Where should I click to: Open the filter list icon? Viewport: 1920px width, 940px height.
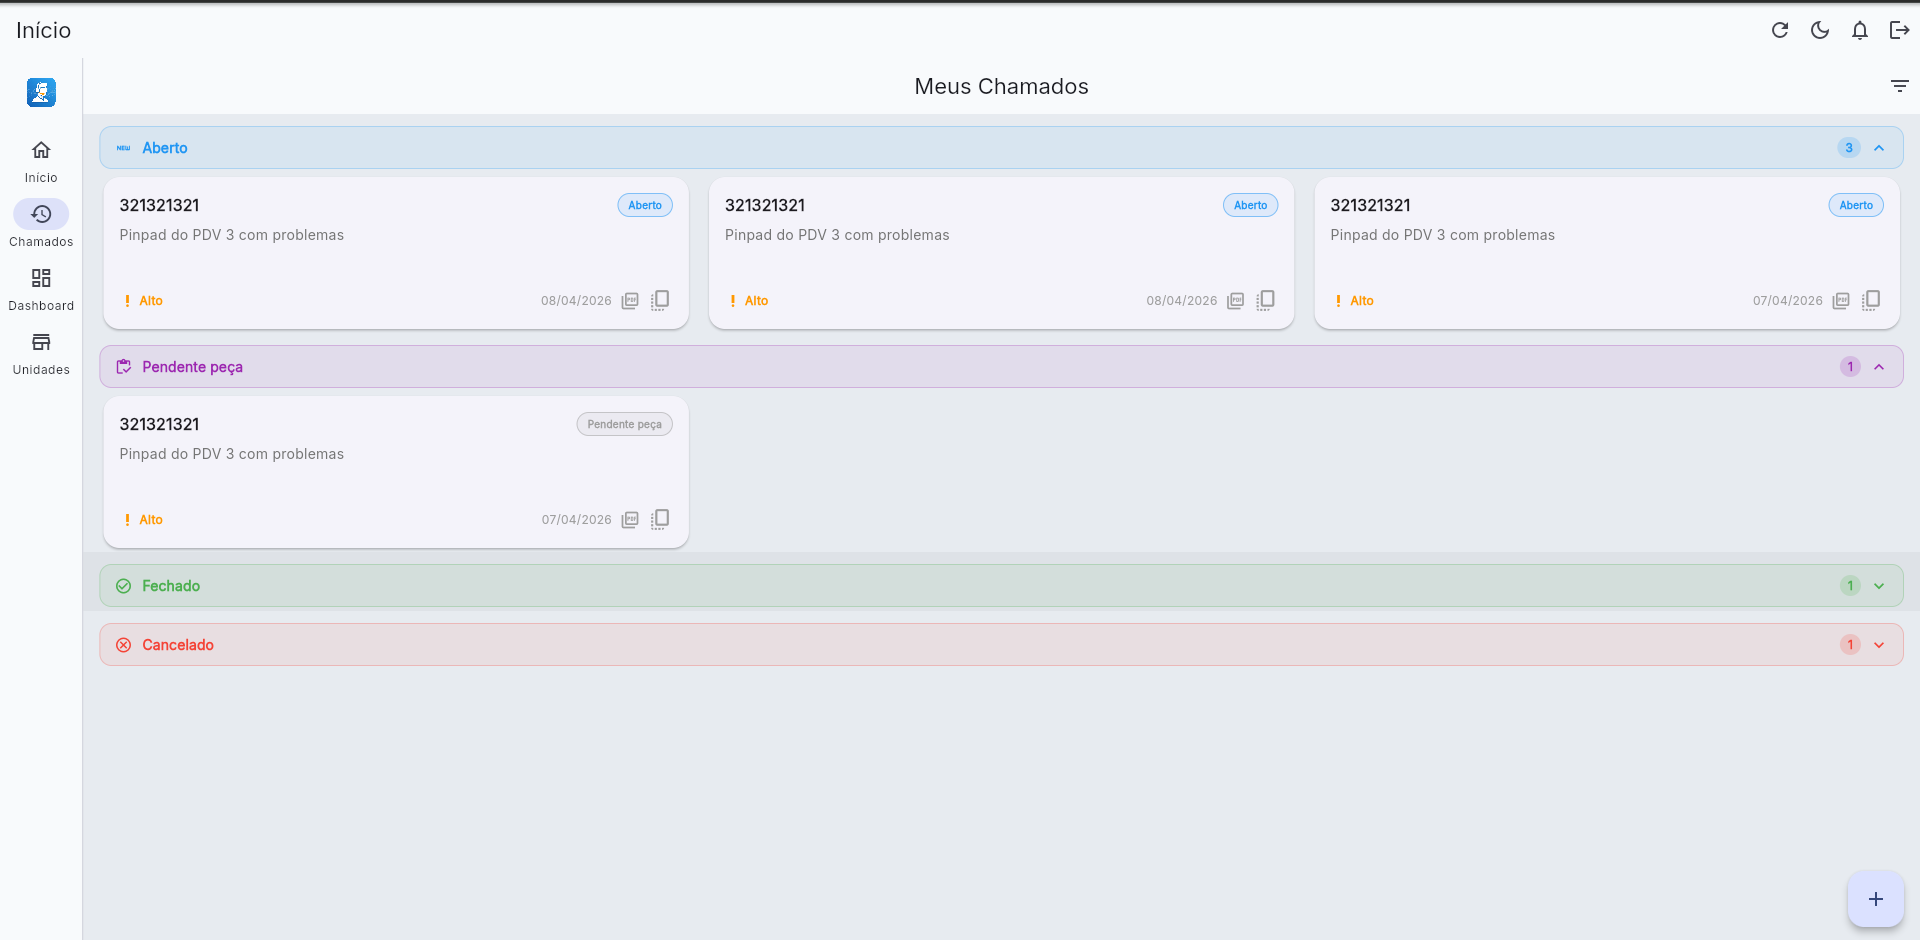click(x=1899, y=86)
